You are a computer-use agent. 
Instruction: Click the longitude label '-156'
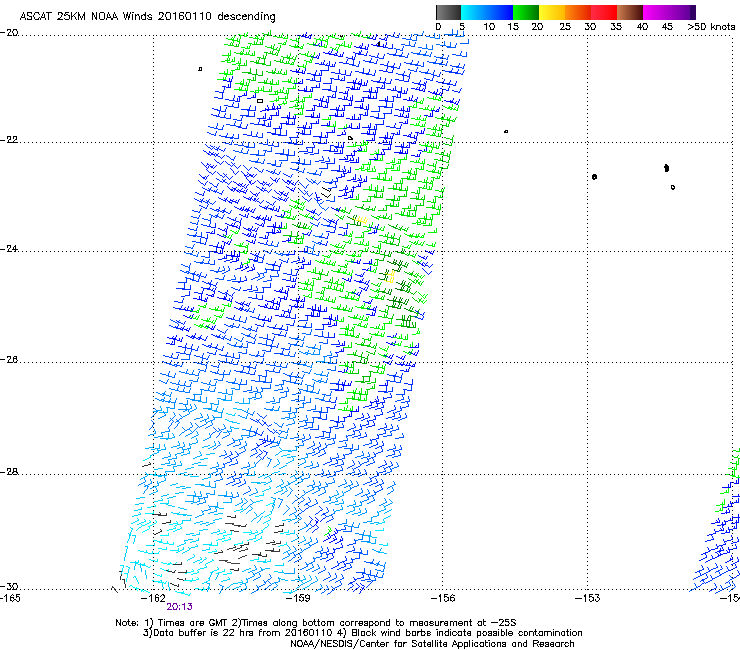coord(443,598)
